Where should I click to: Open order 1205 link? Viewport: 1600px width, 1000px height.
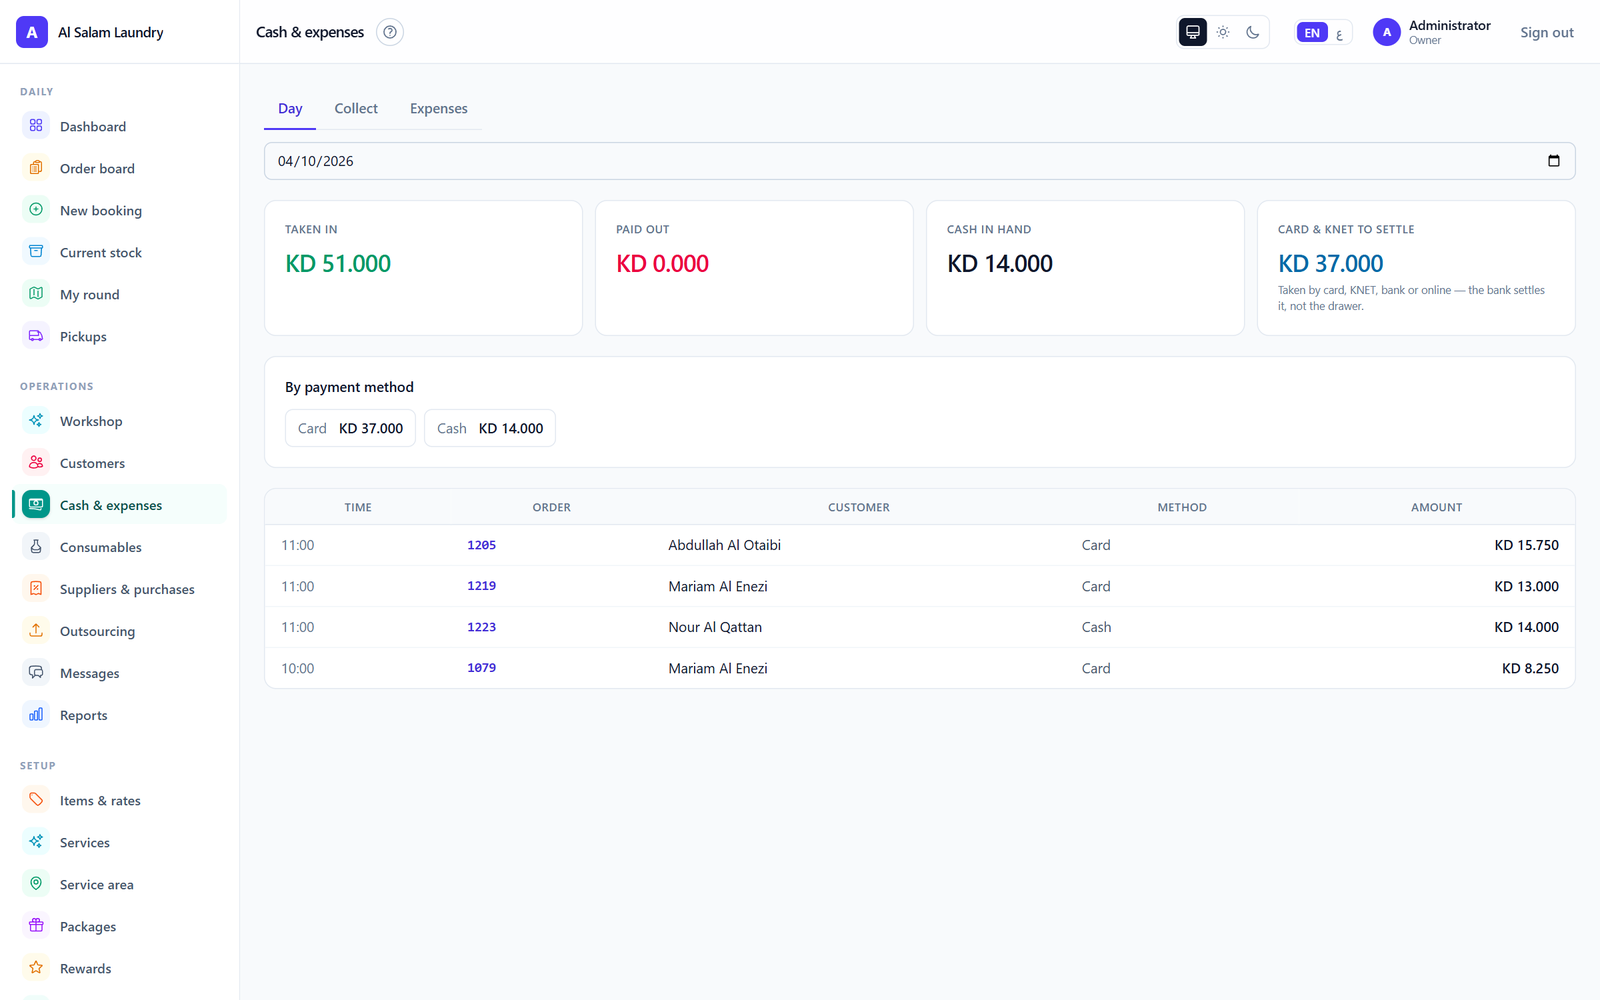(482, 545)
